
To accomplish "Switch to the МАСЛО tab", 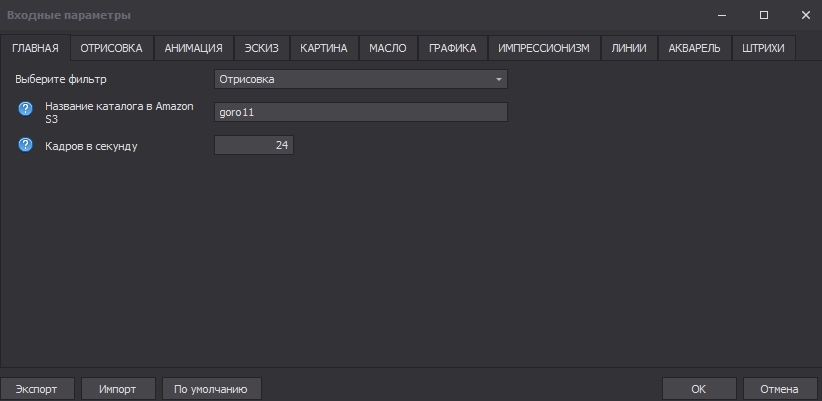I will click(387, 48).
